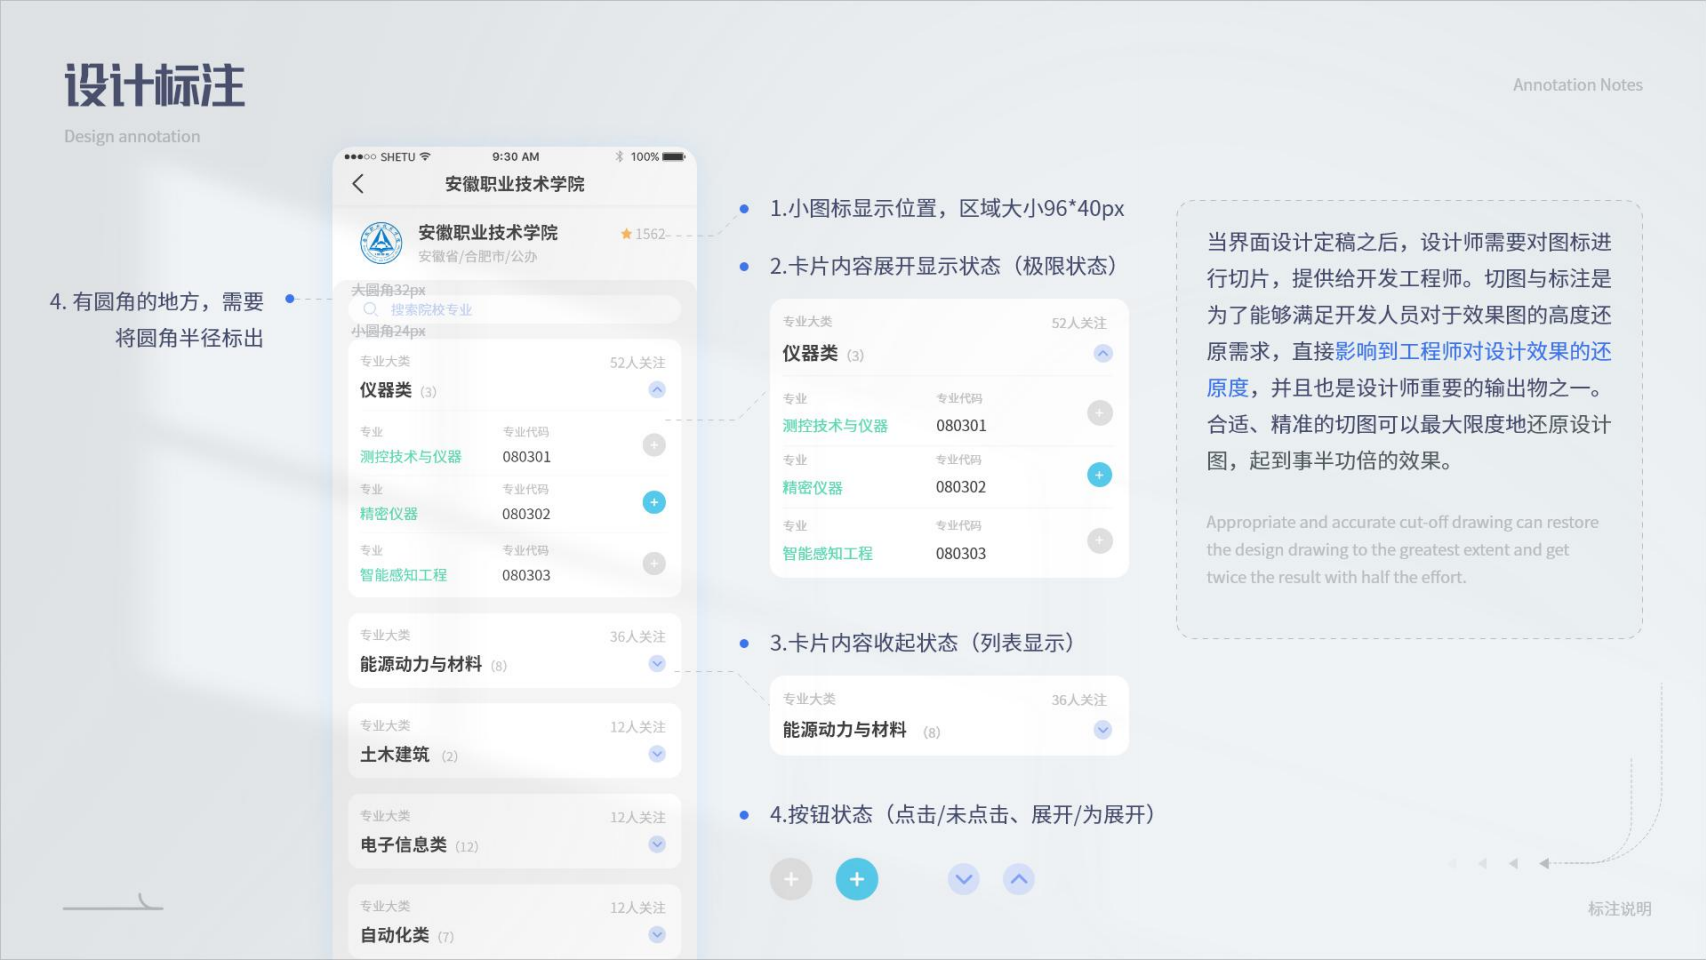Expand the 土木建筑 category
1706x960 pixels.
[657, 755]
